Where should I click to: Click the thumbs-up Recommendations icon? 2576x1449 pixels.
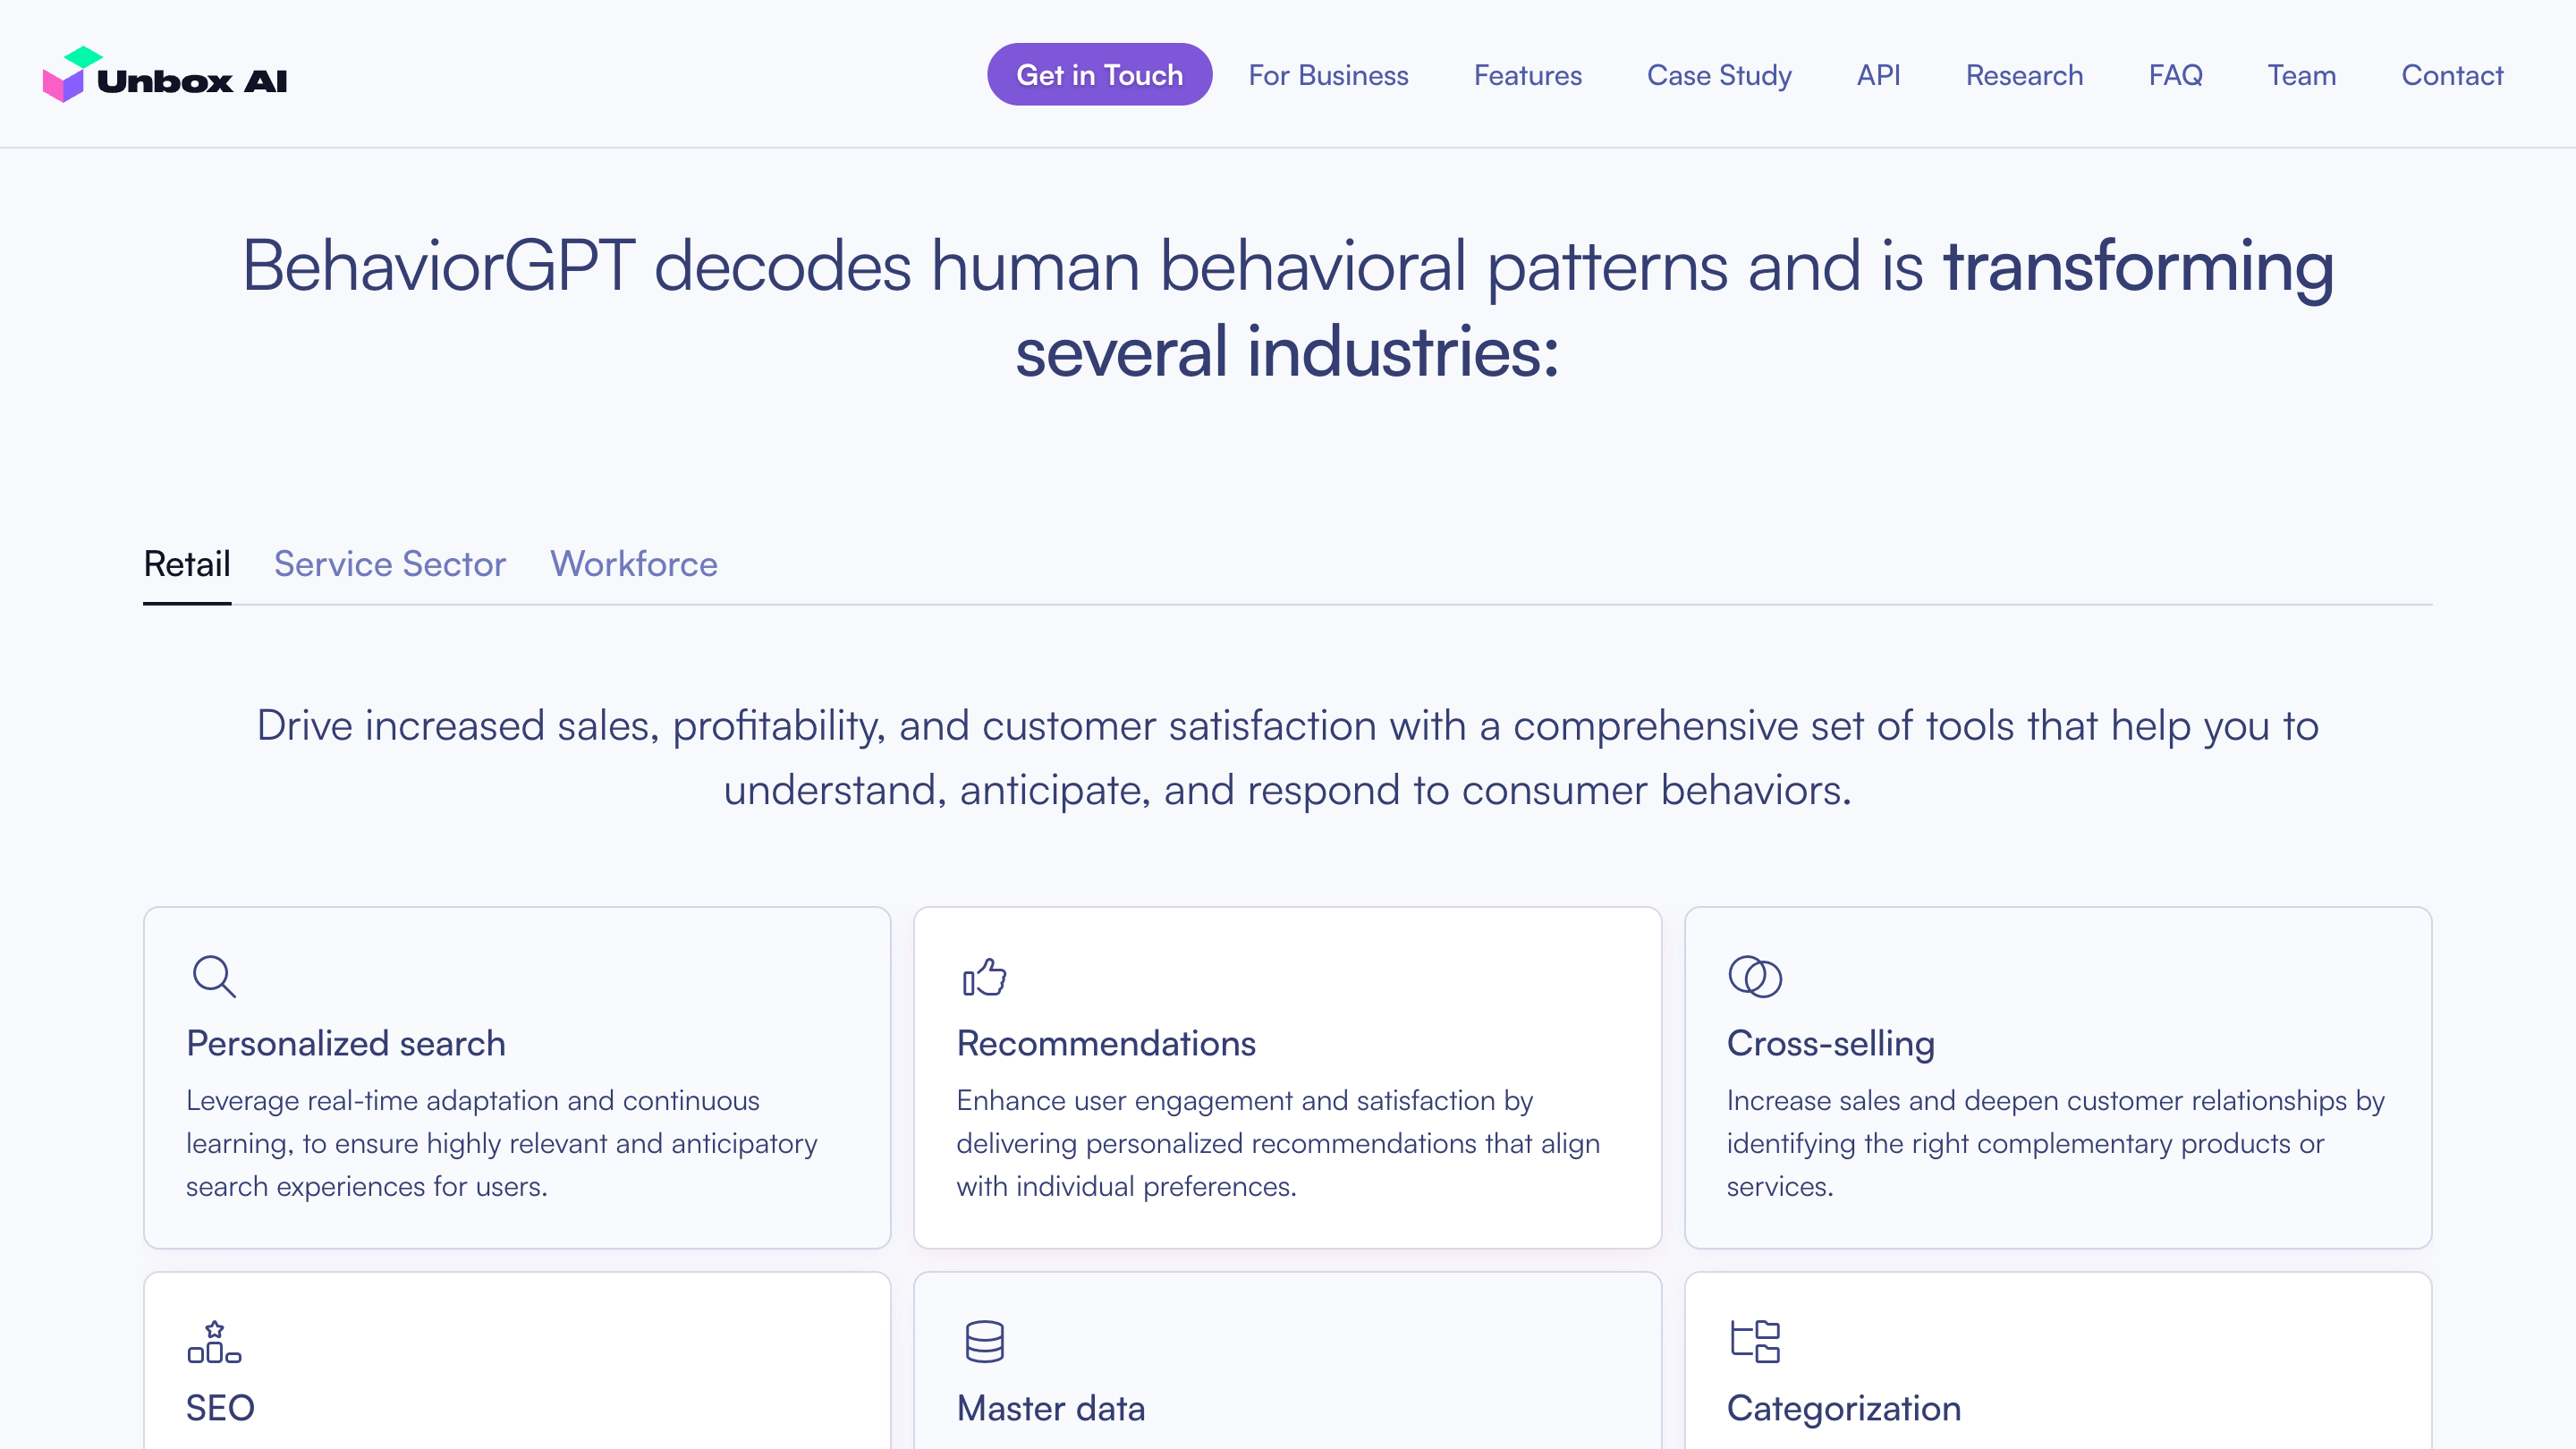point(984,977)
